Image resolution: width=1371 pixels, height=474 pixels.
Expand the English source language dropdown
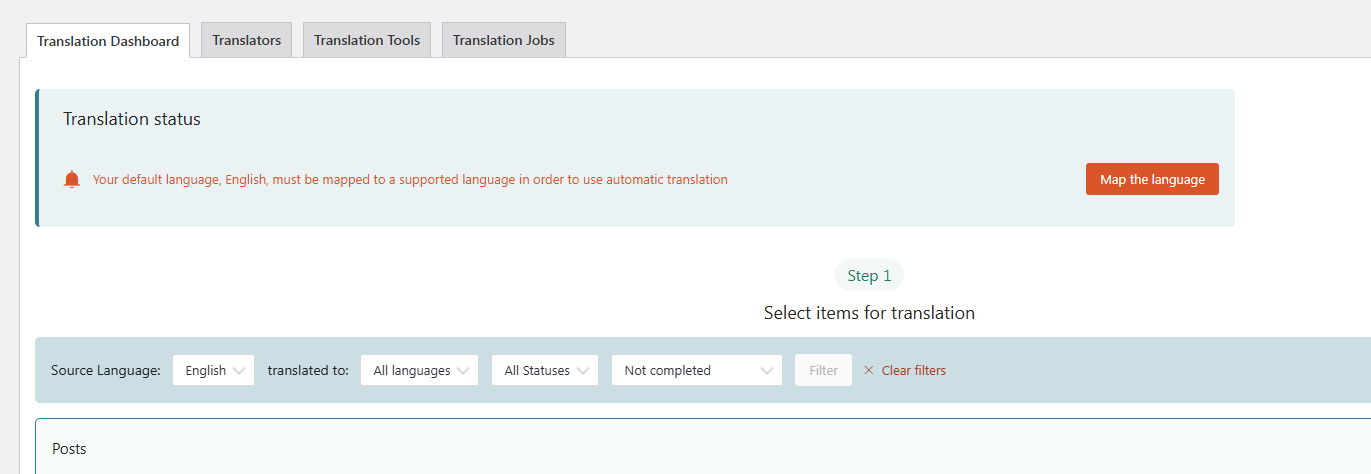pyautogui.click(x=214, y=370)
